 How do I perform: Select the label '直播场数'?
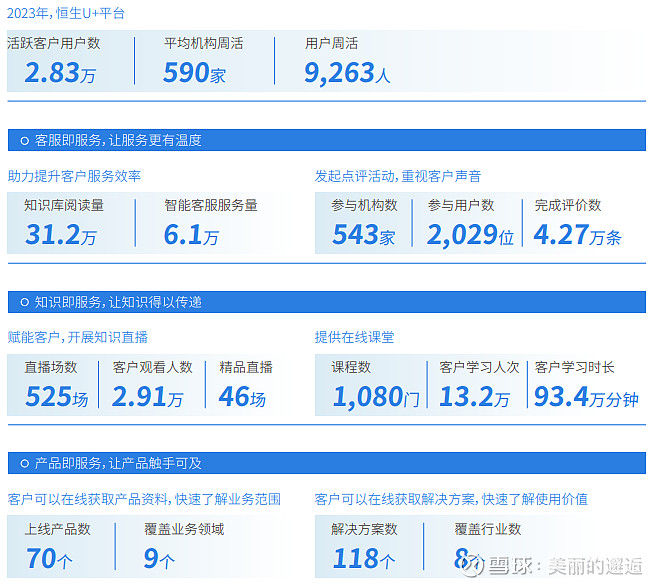[51, 367]
